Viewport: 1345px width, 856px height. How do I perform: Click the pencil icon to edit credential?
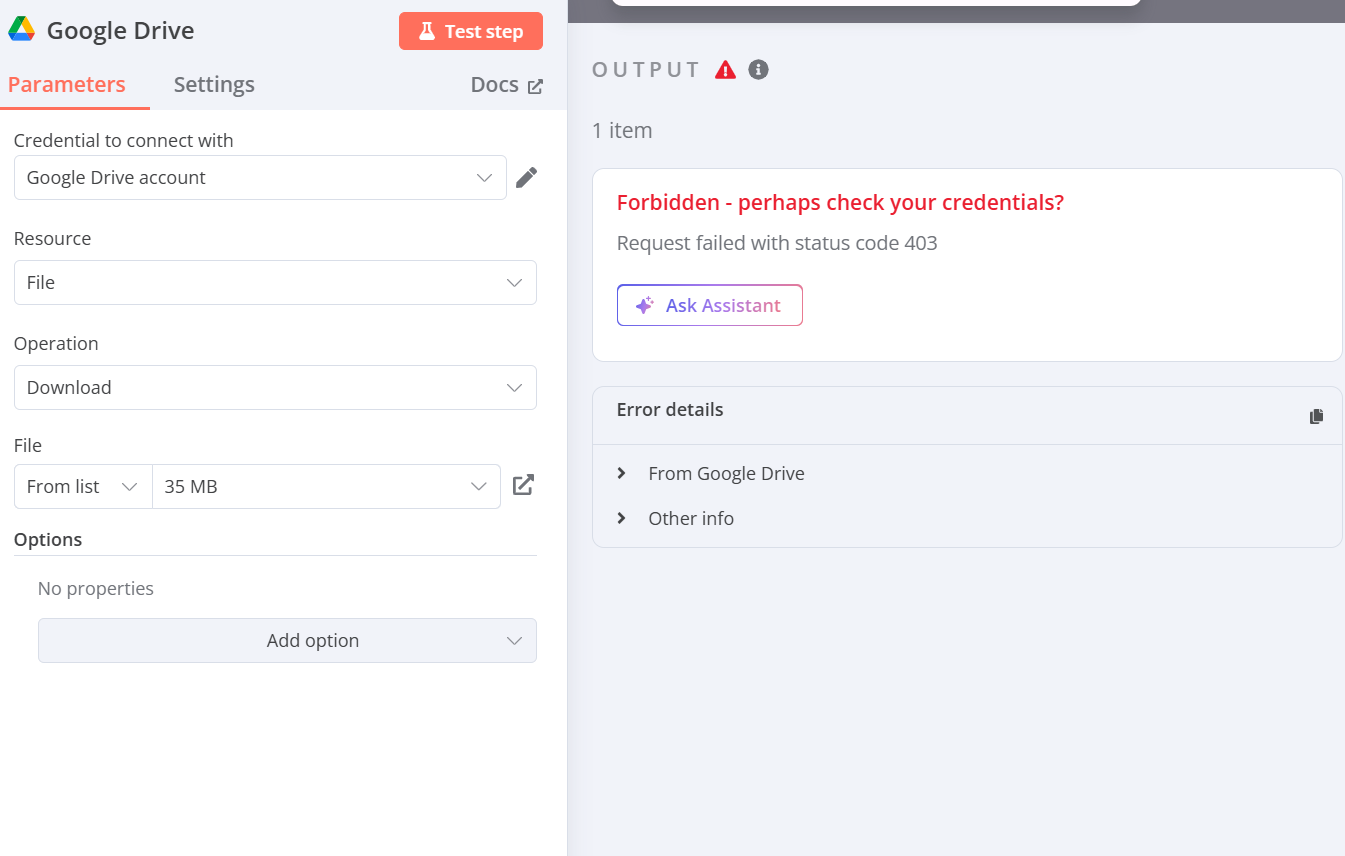click(526, 178)
